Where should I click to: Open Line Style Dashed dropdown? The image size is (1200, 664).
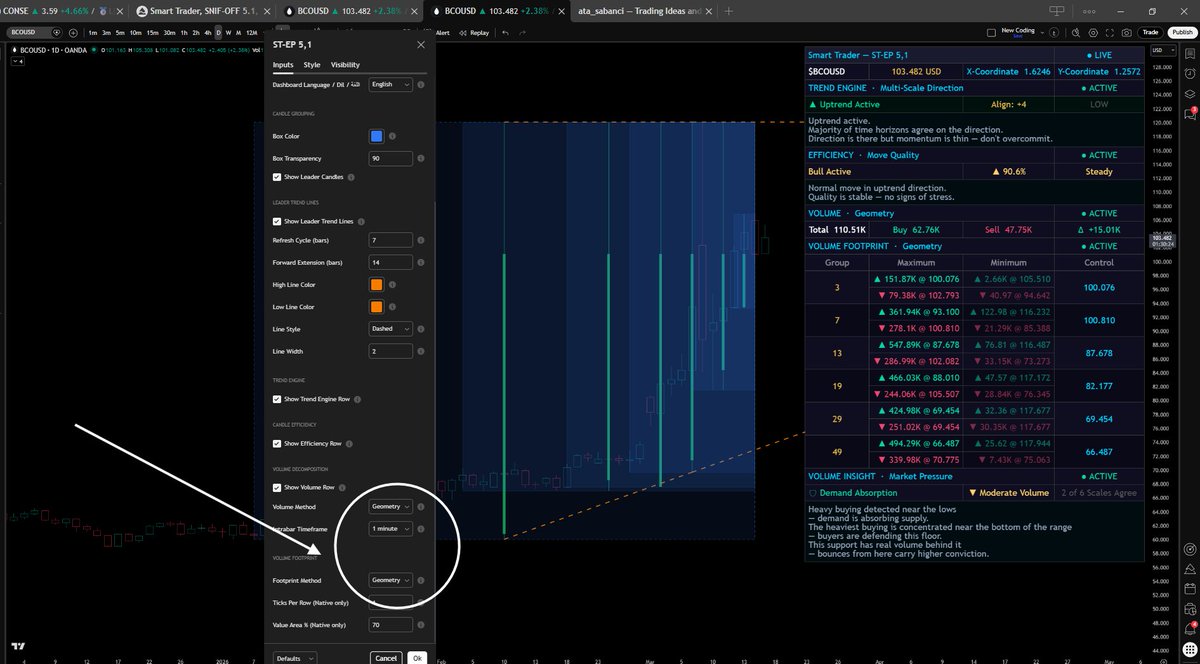click(x=391, y=328)
